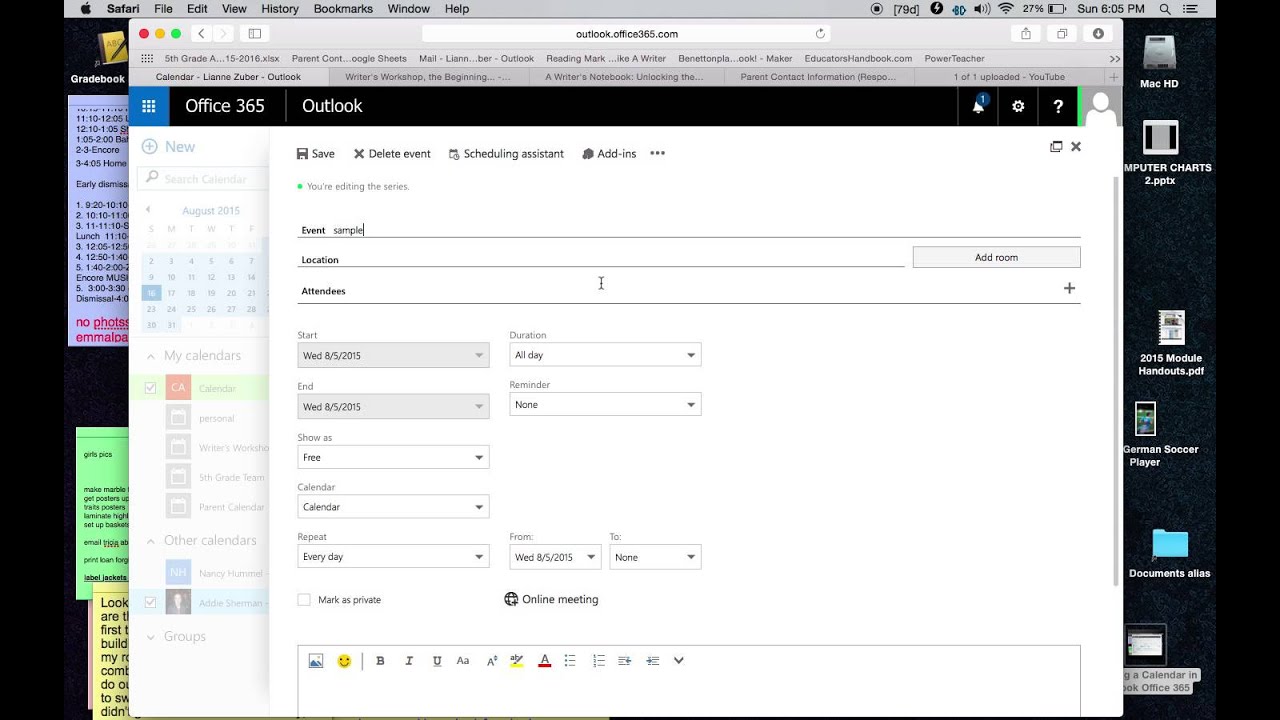Open the emoji smiley picker
1280x720 pixels.
344,661
